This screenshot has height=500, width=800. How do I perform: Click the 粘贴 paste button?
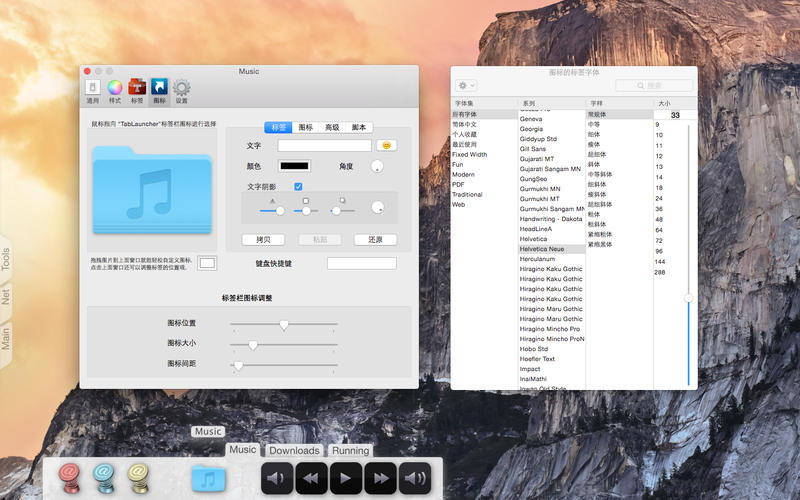tap(320, 239)
